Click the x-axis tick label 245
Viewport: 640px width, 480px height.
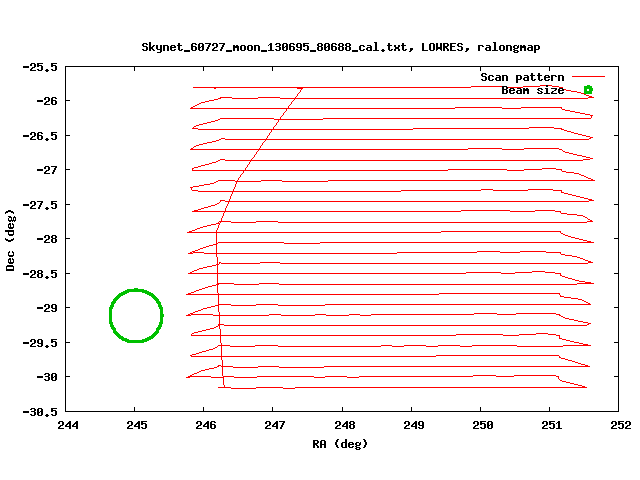tap(137, 425)
